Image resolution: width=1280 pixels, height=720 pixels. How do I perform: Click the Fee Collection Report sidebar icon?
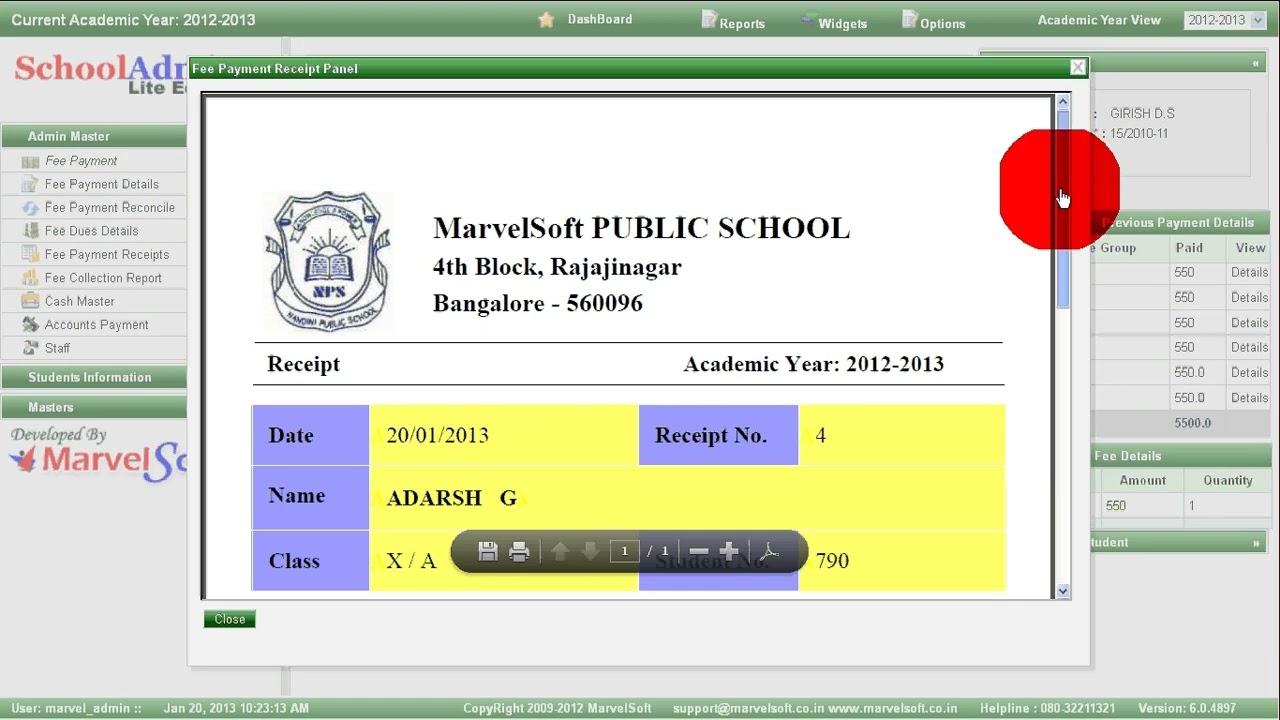point(30,278)
